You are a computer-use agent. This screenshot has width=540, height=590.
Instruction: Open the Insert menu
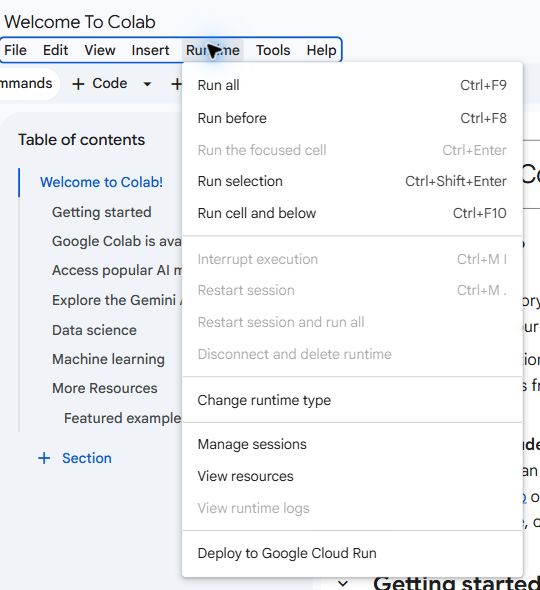pos(150,50)
